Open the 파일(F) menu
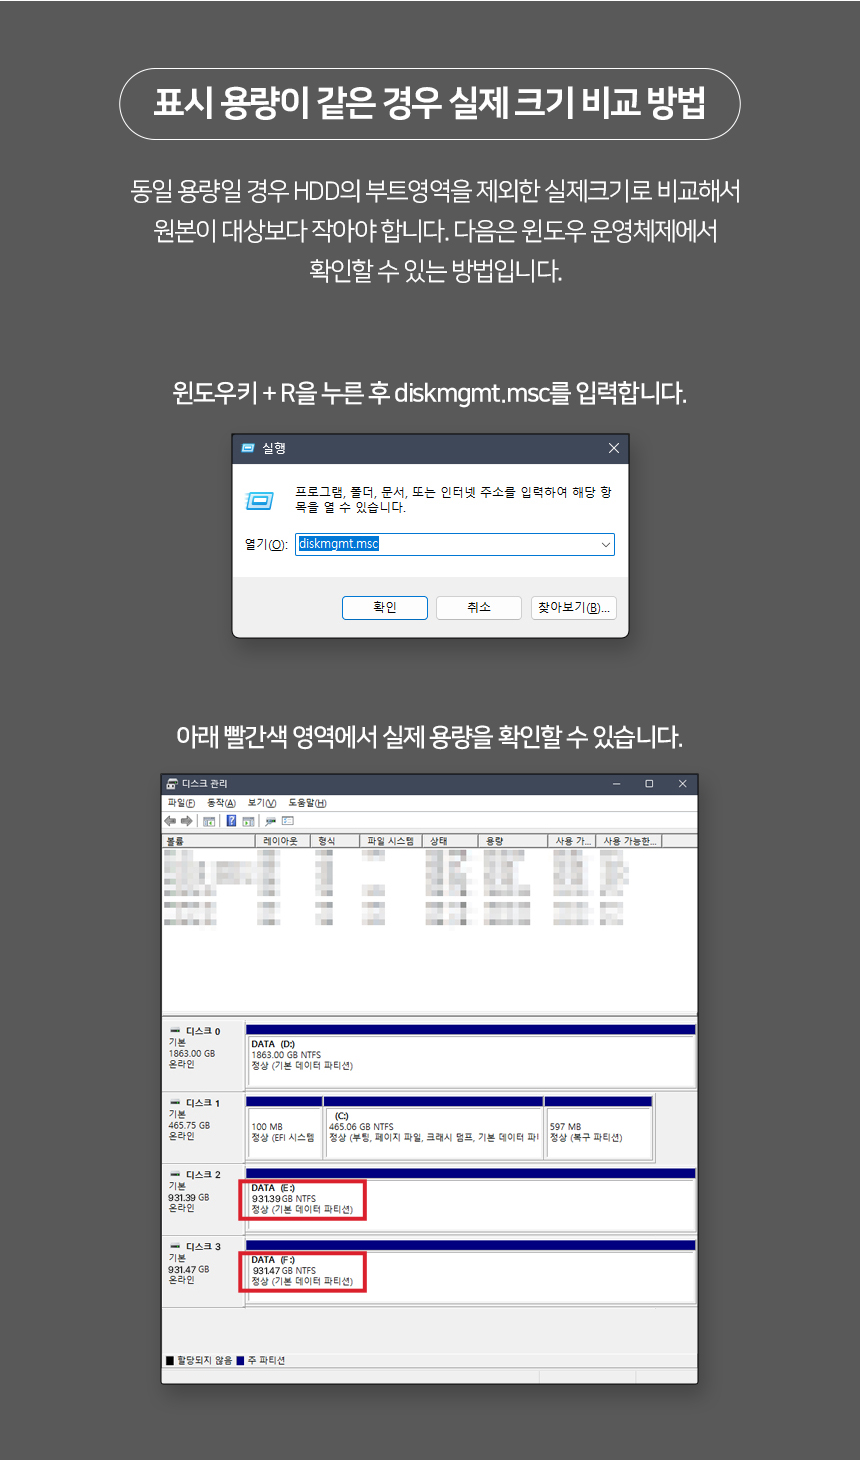 point(181,803)
